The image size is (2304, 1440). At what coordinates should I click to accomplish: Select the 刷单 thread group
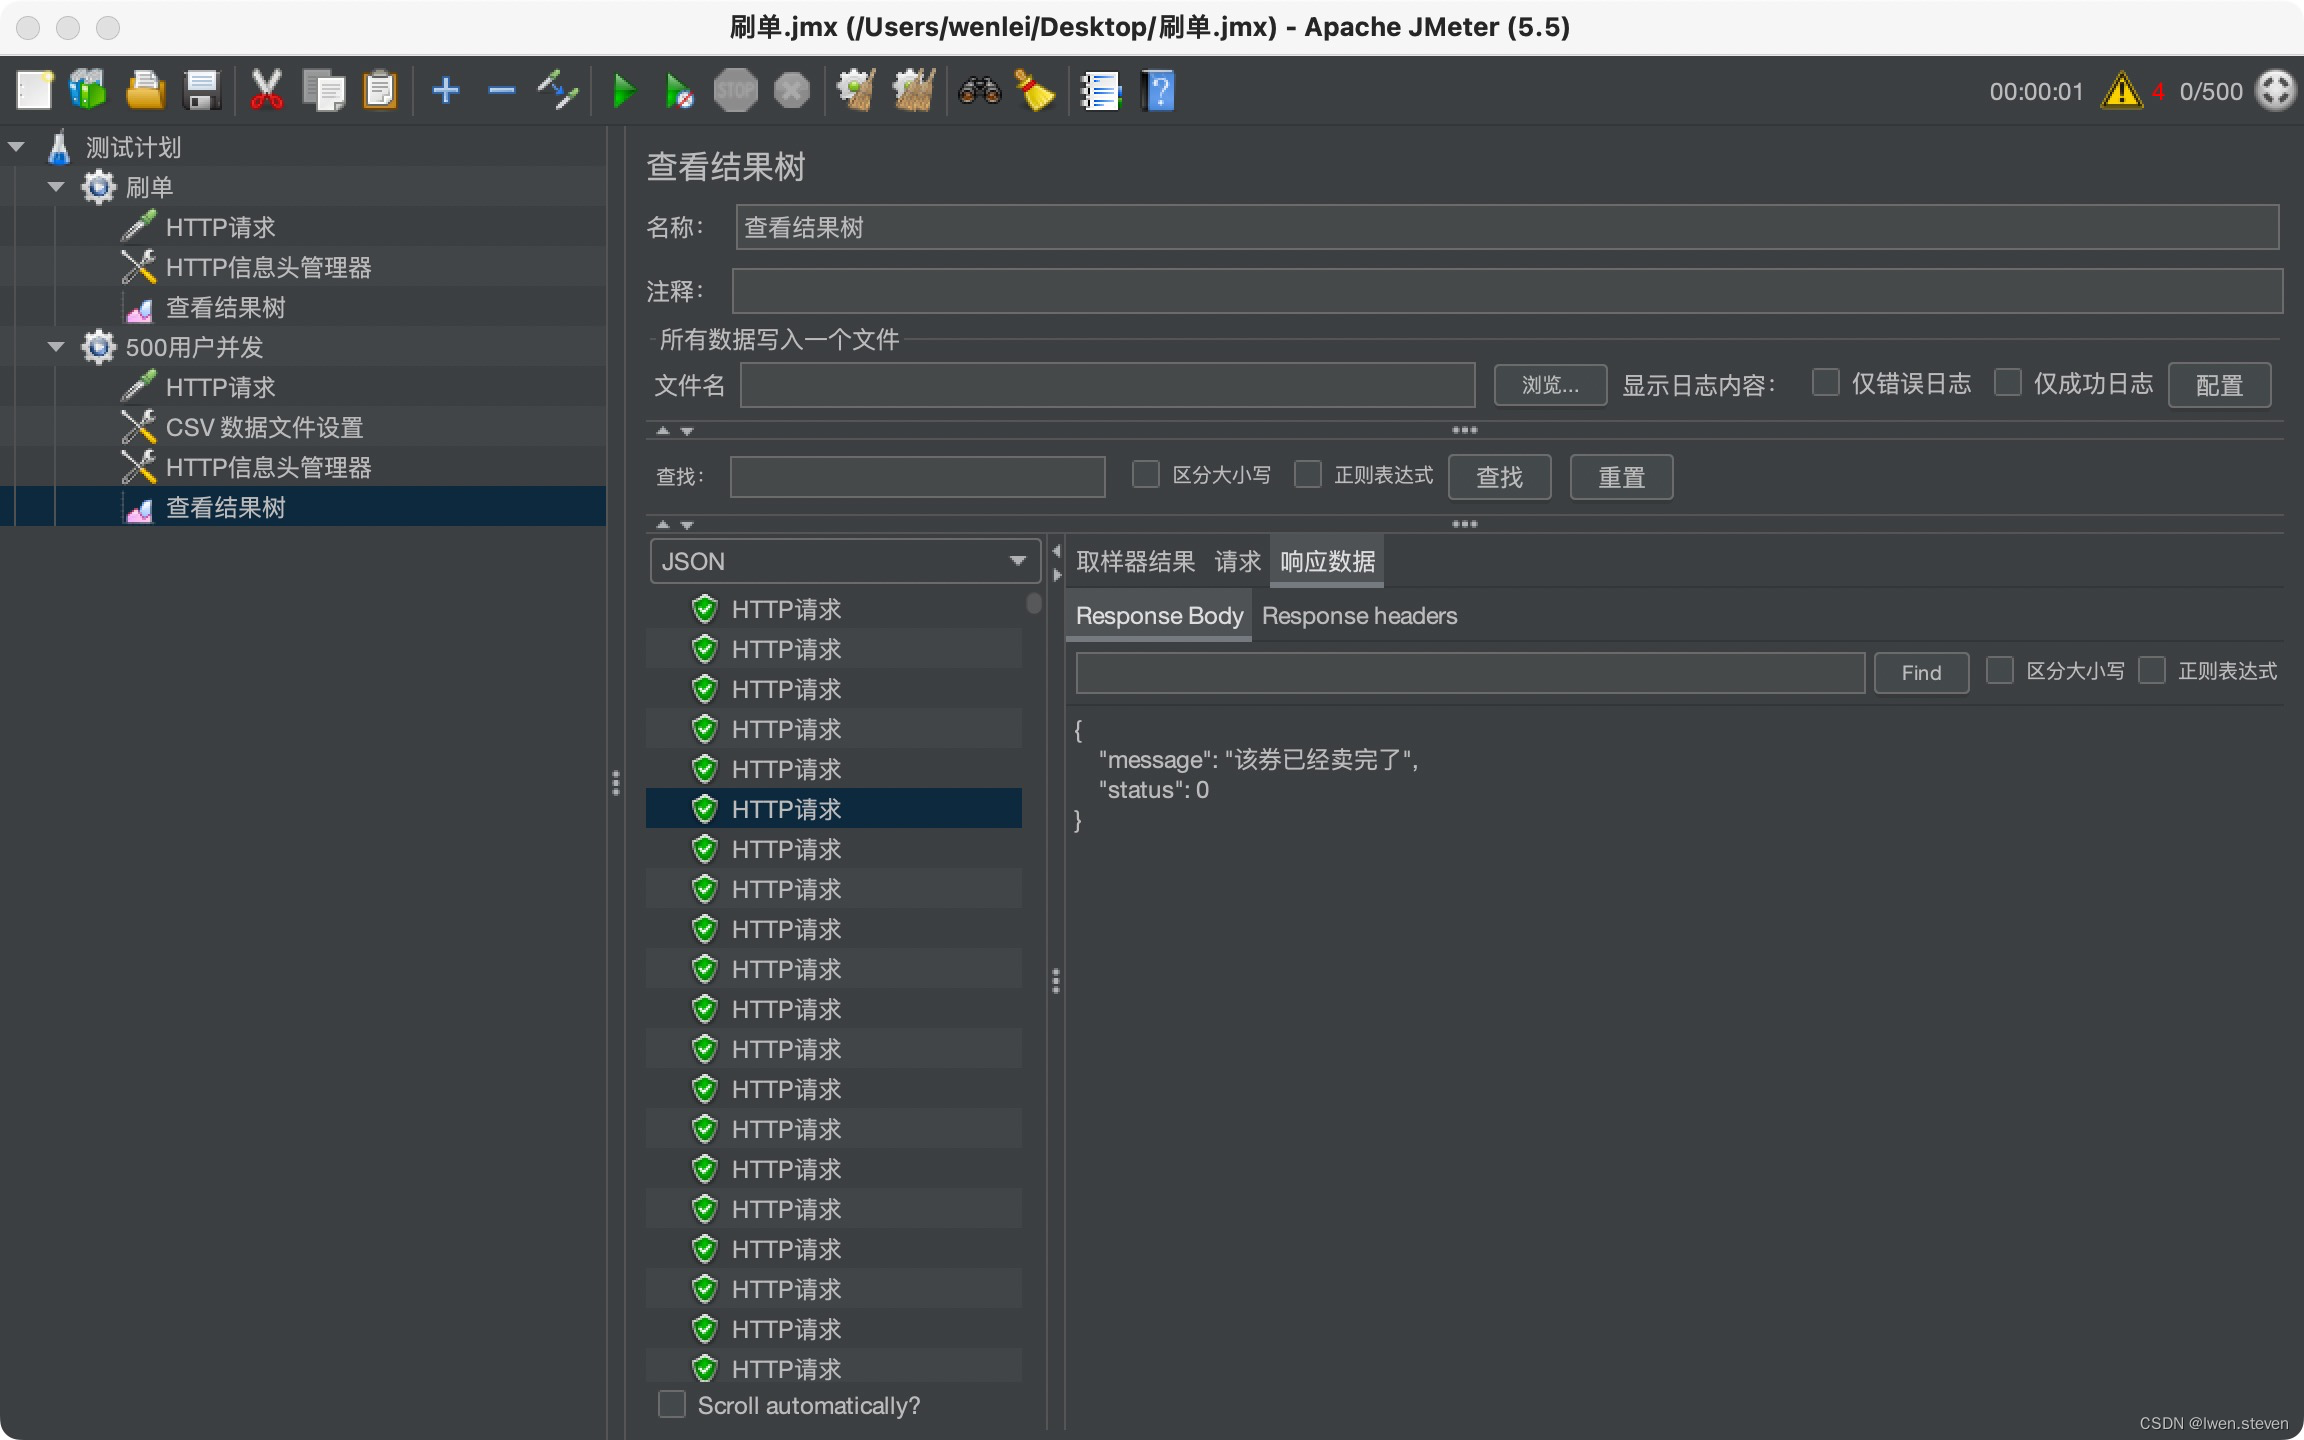(149, 187)
